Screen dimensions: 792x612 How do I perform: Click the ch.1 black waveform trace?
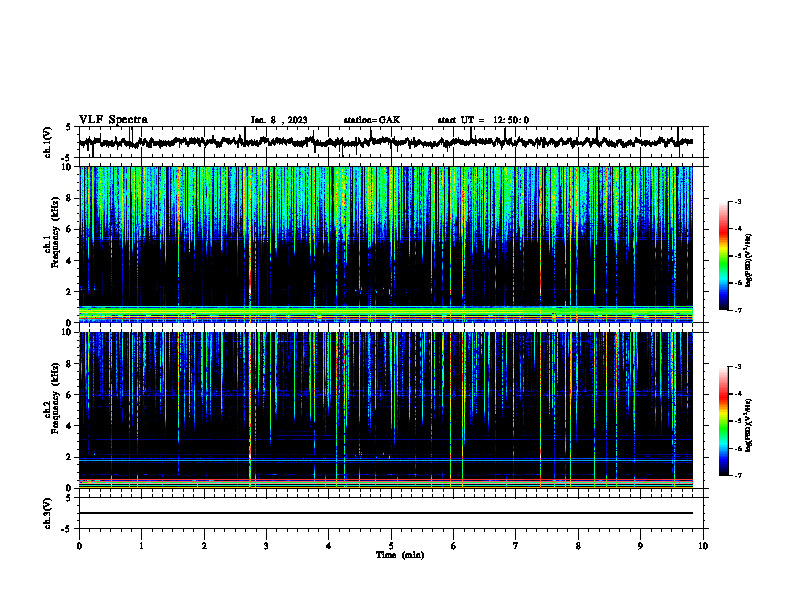386,142
